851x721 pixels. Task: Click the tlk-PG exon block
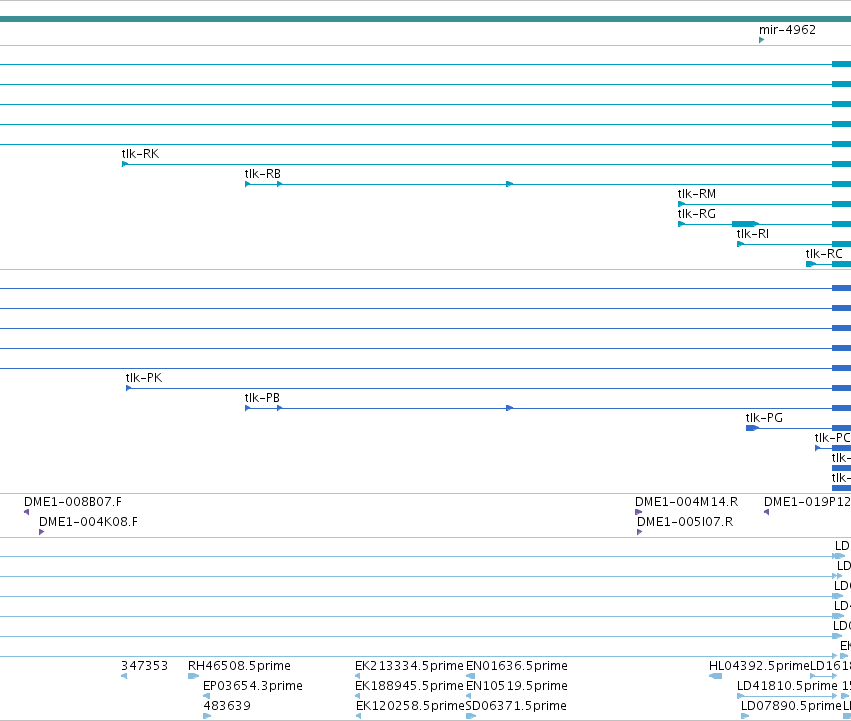pos(753,428)
